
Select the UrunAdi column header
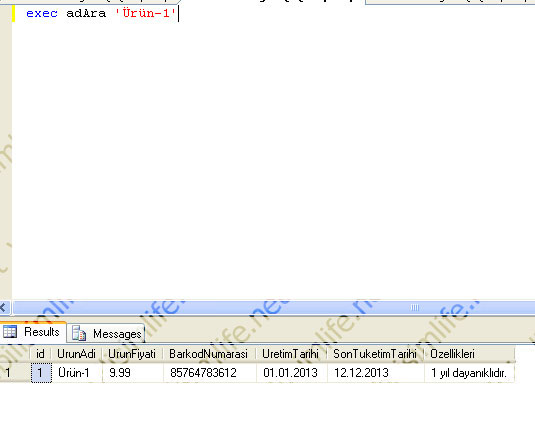(76, 354)
